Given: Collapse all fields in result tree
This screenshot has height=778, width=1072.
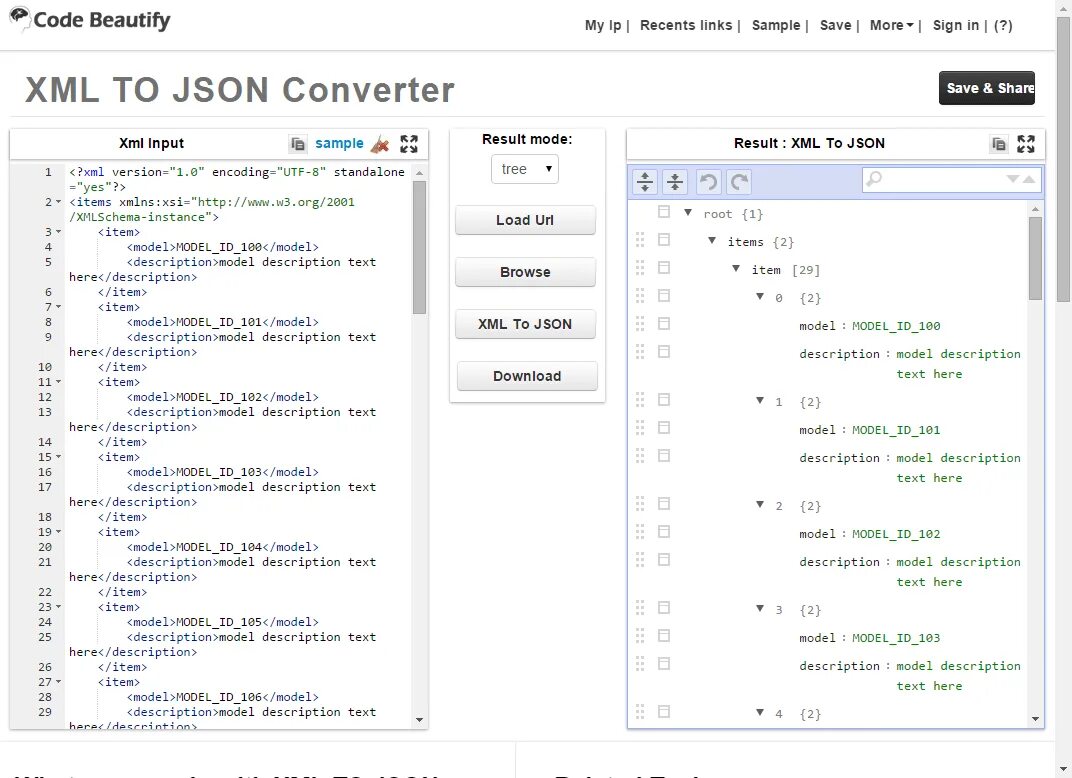Looking at the screenshot, I should tap(675, 181).
